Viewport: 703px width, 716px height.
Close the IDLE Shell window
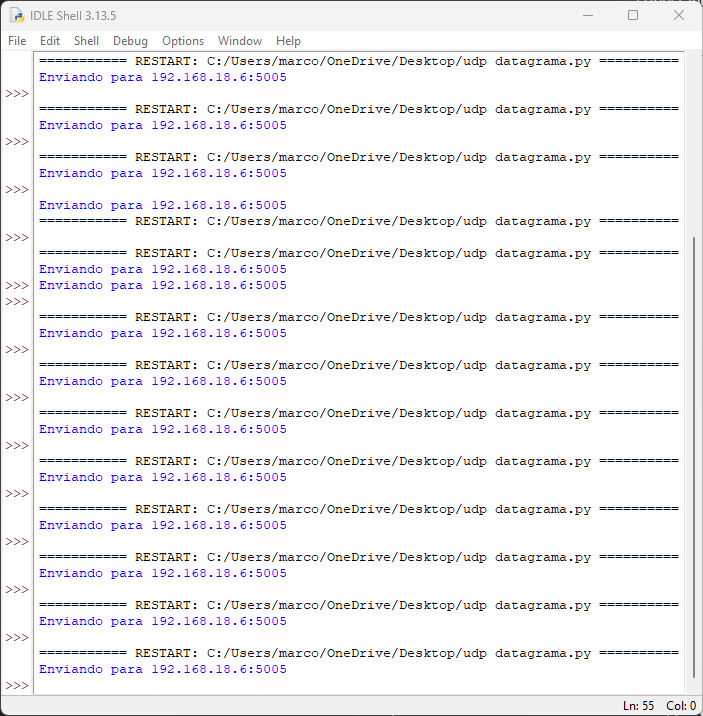[x=679, y=16]
